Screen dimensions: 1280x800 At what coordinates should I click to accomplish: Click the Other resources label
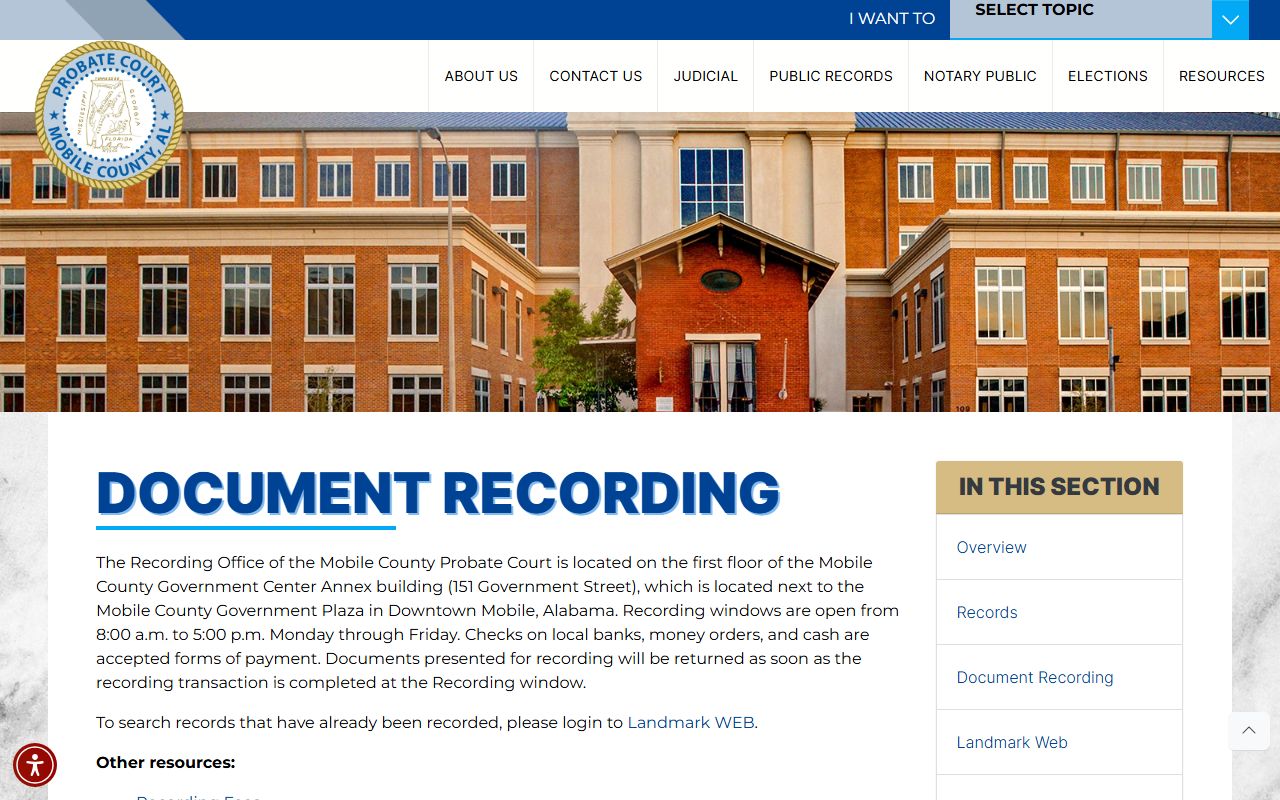point(165,762)
